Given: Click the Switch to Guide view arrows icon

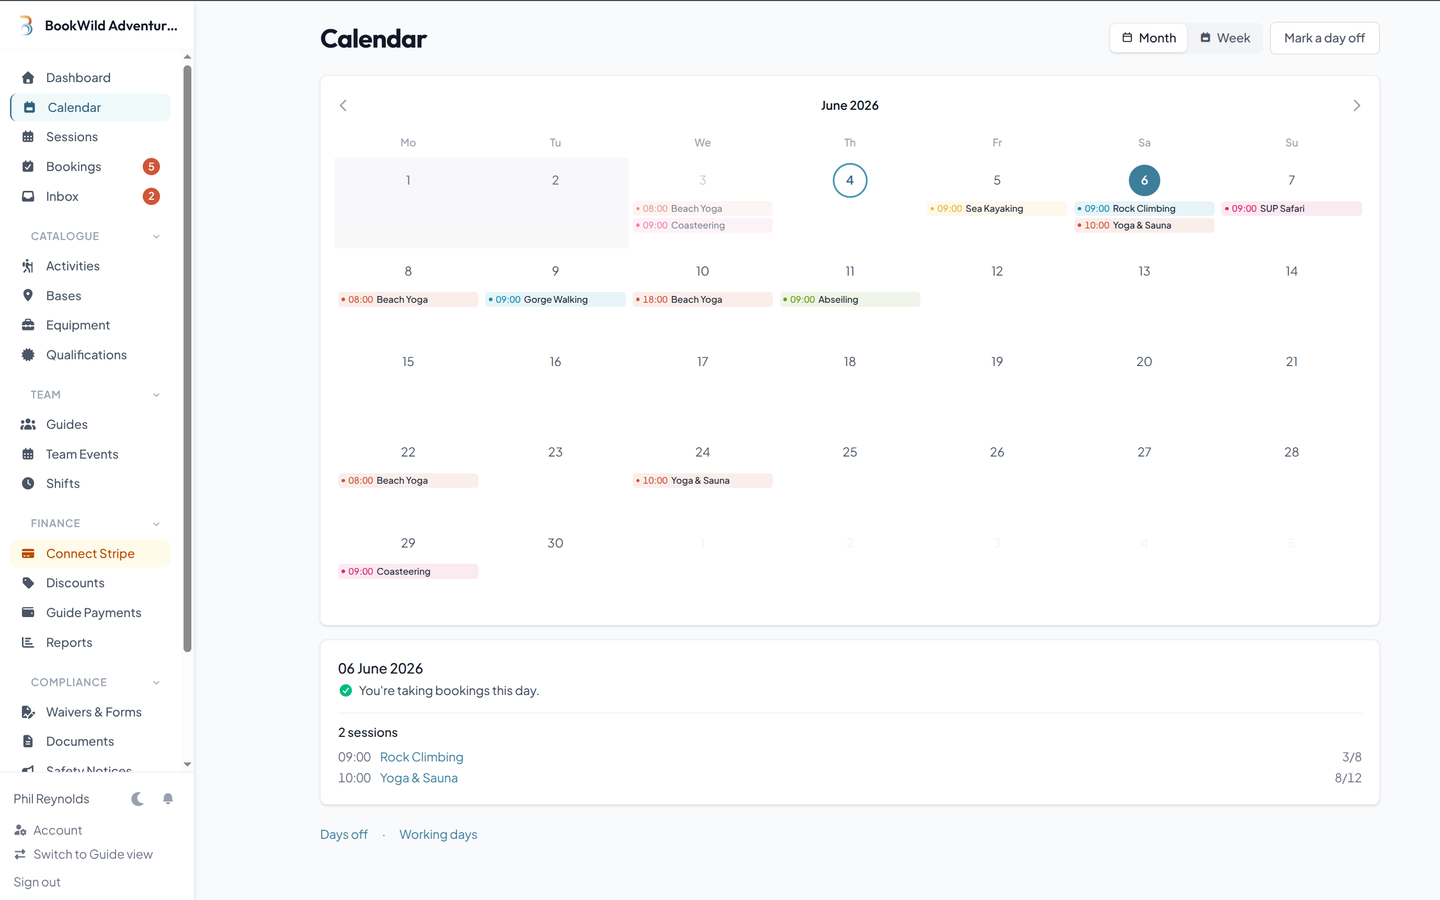Looking at the screenshot, I should pos(20,855).
